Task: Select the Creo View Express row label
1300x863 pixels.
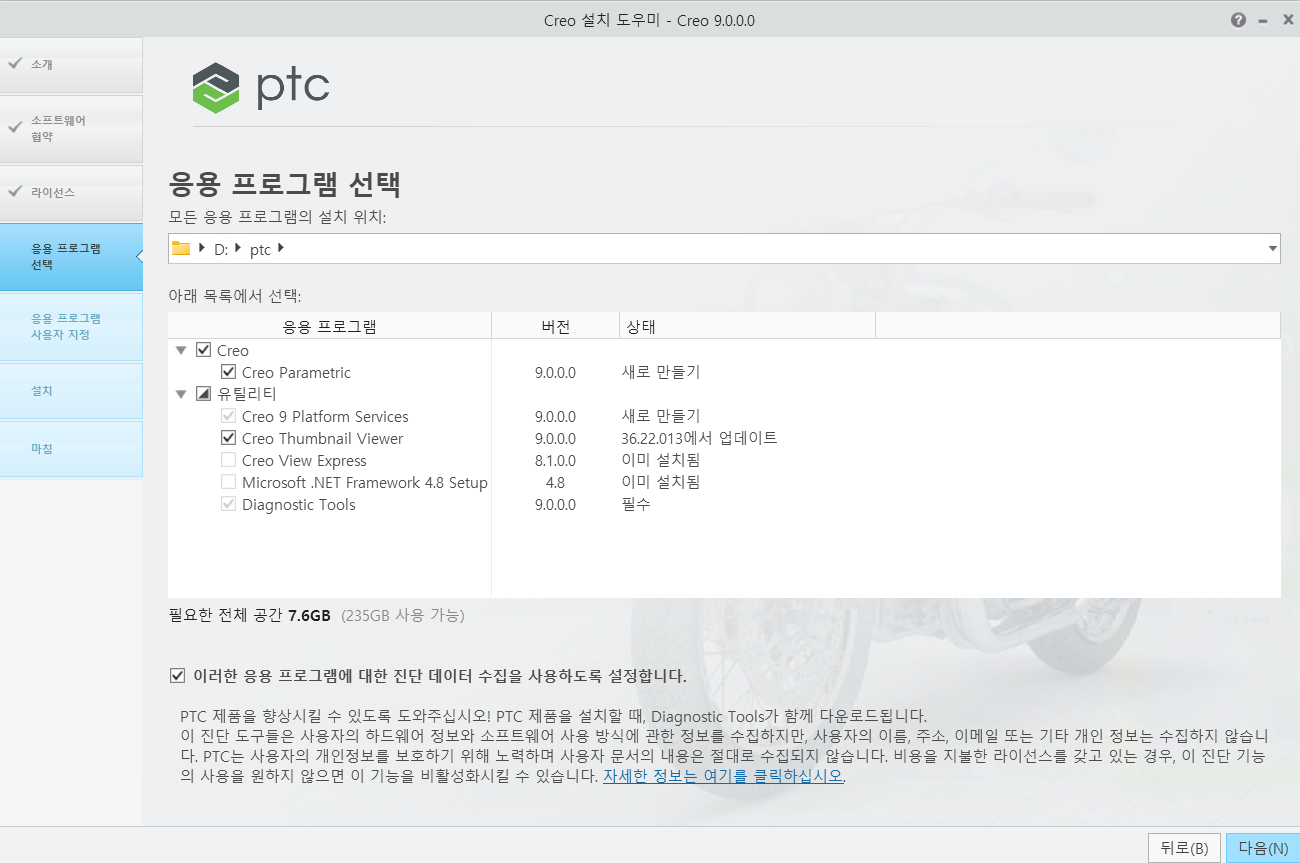Action: tap(304, 461)
